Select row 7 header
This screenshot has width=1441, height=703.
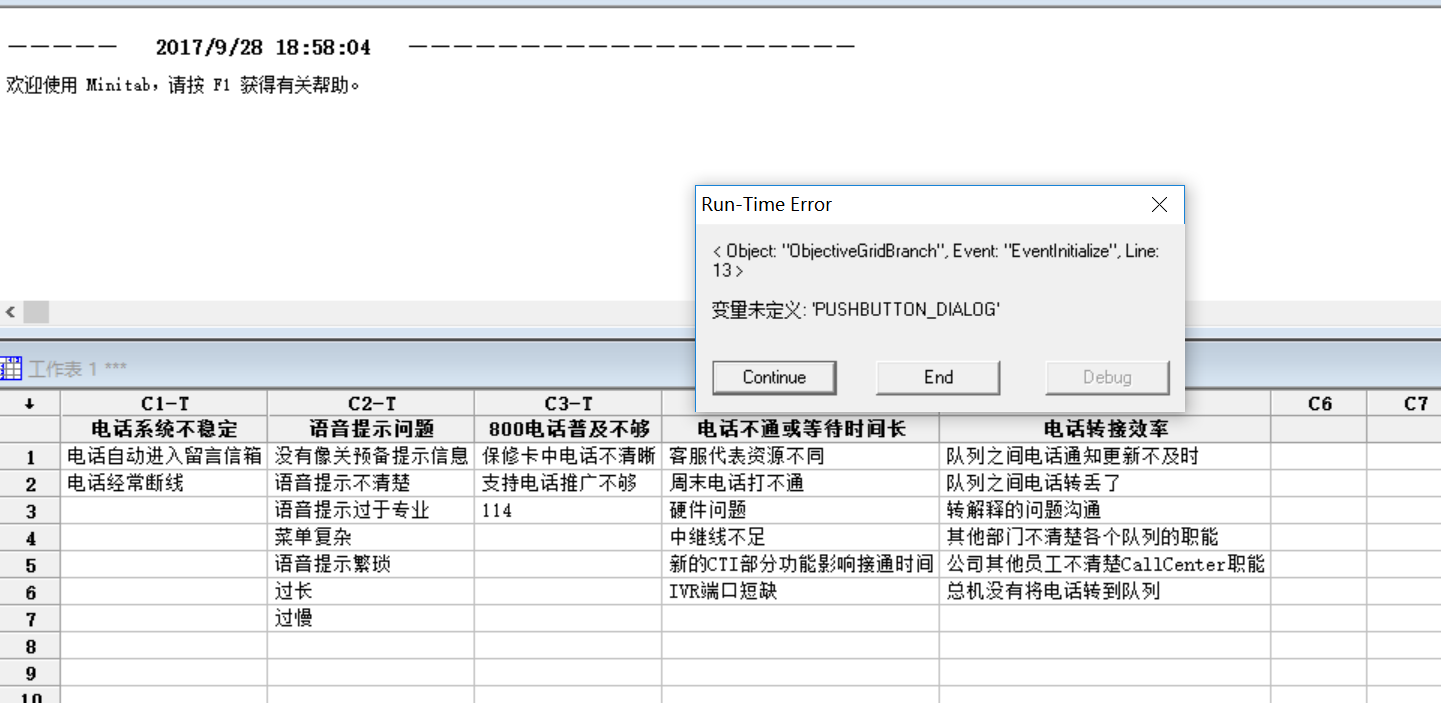click(30, 619)
